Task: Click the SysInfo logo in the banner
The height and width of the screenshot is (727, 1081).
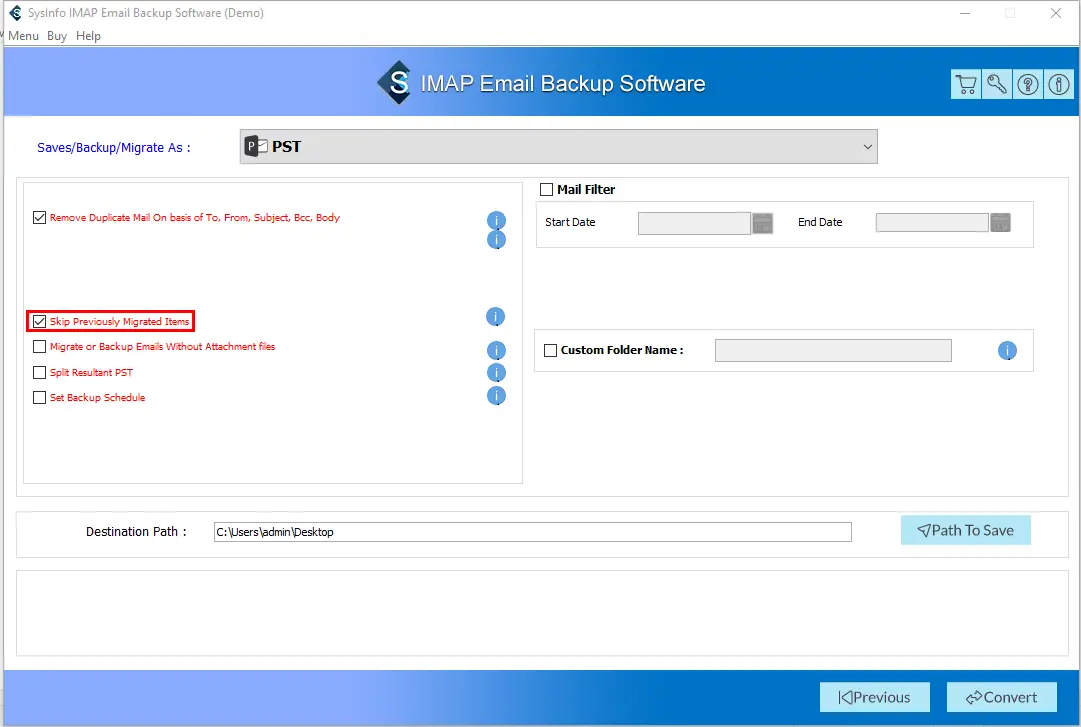Action: point(395,83)
